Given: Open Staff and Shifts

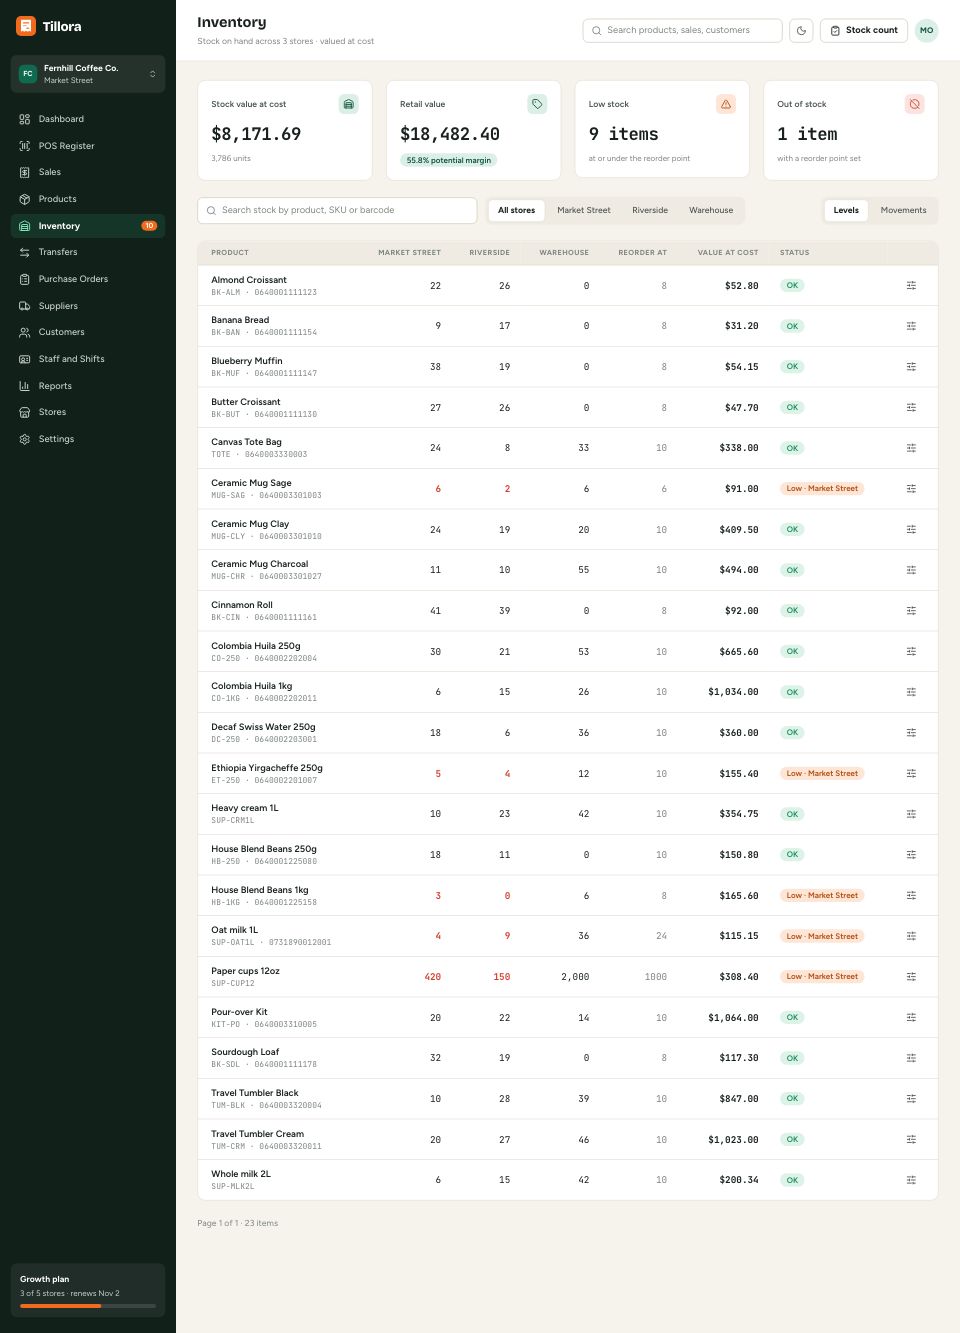Looking at the screenshot, I should click(88, 359).
